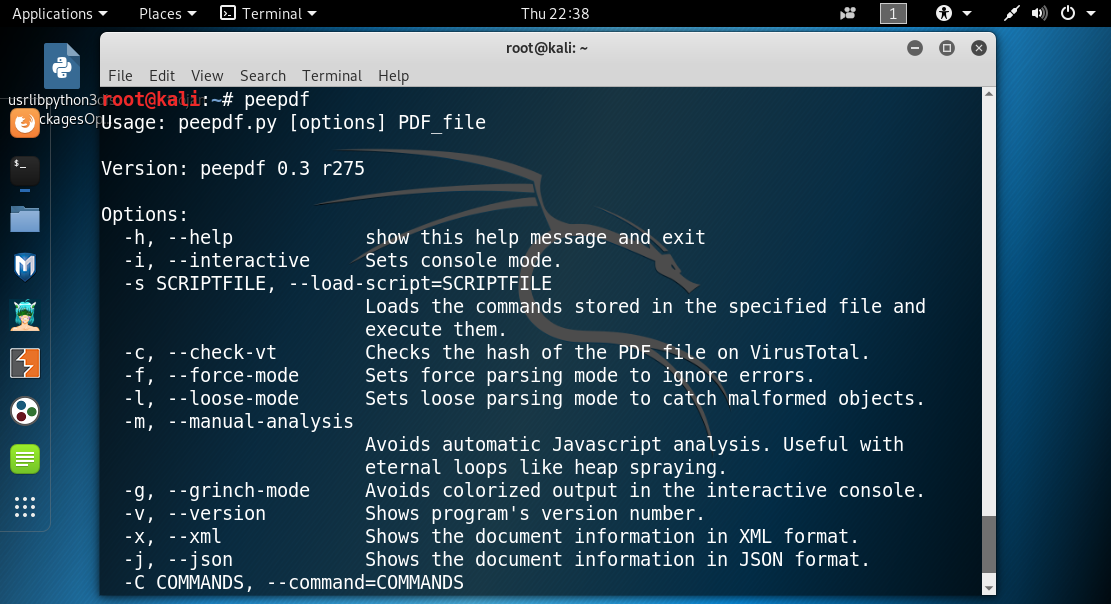Open Applications menu

(60, 13)
